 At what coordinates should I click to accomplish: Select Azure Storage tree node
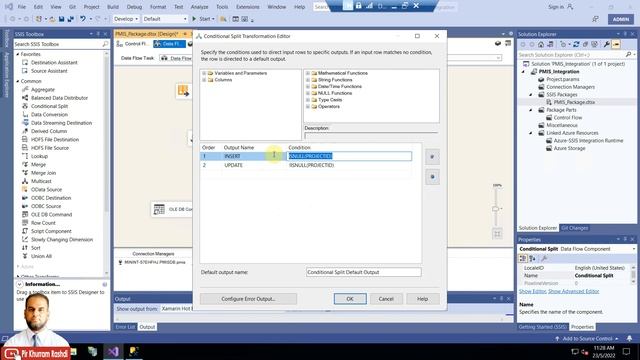pos(569,148)
